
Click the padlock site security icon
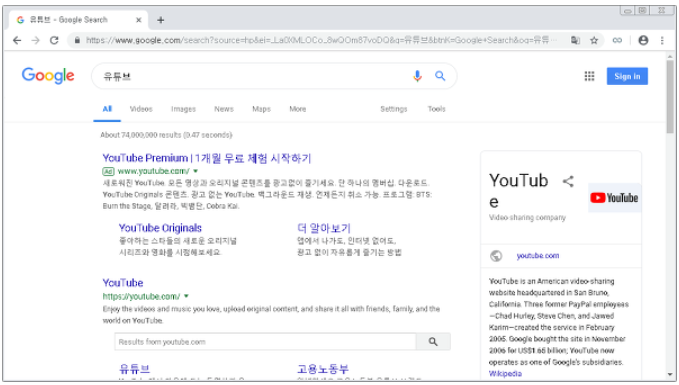click(77, 40)
